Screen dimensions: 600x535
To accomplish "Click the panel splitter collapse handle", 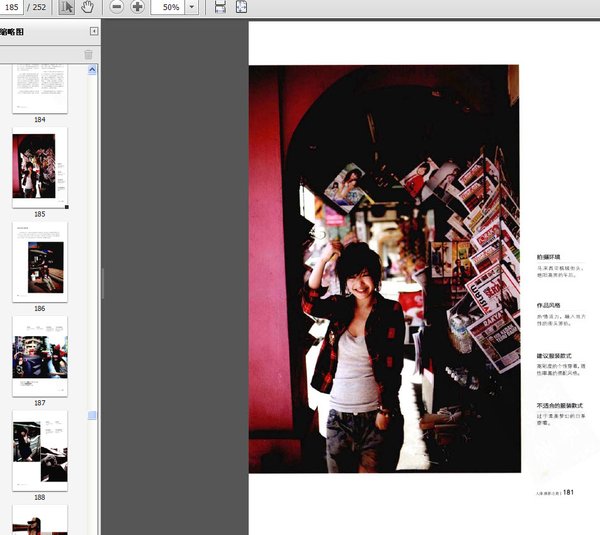I will (x=103, y=284).
